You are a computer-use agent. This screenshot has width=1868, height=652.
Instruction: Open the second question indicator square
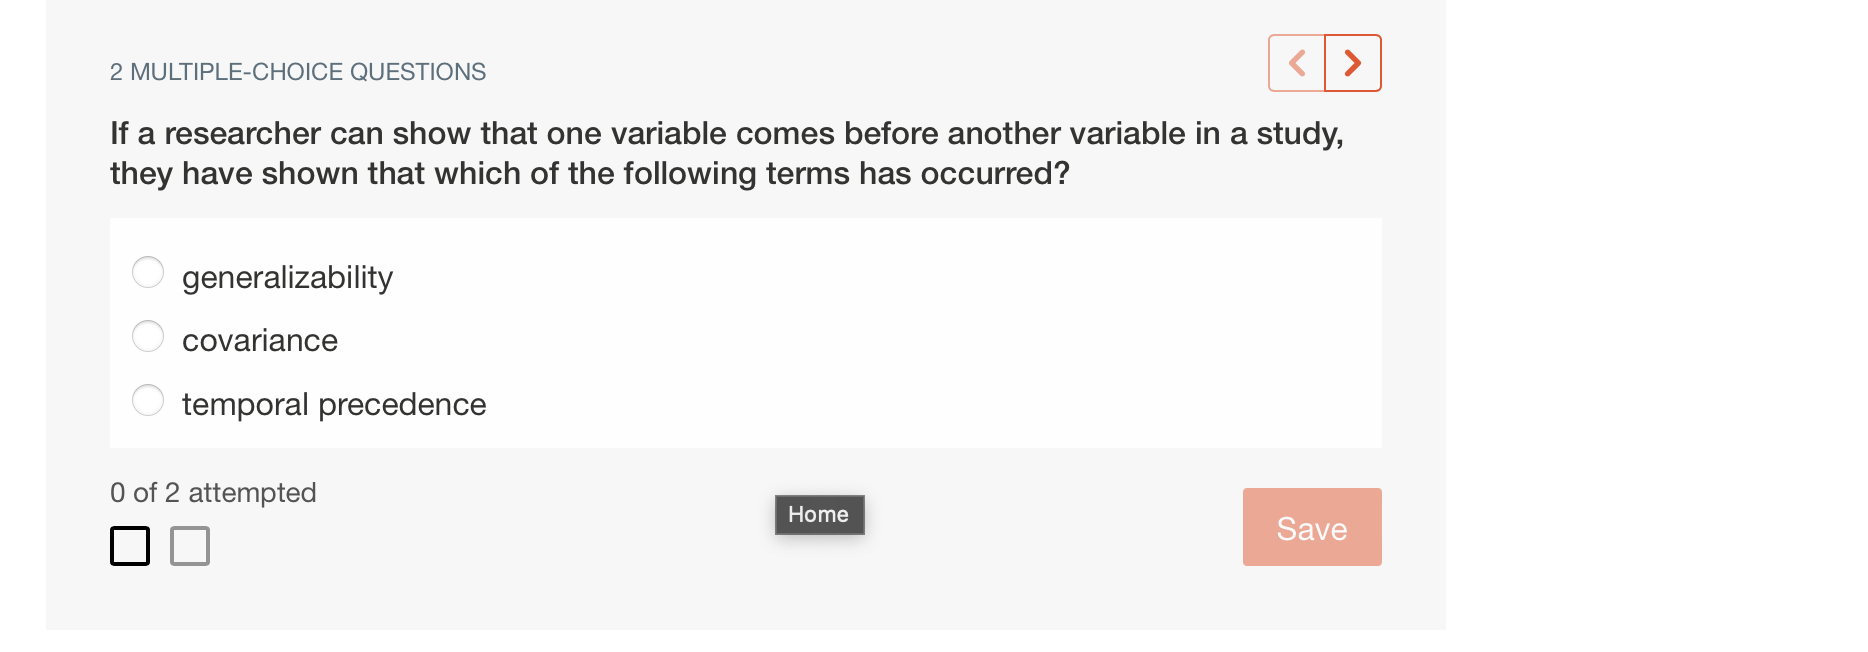pos(190,546)
